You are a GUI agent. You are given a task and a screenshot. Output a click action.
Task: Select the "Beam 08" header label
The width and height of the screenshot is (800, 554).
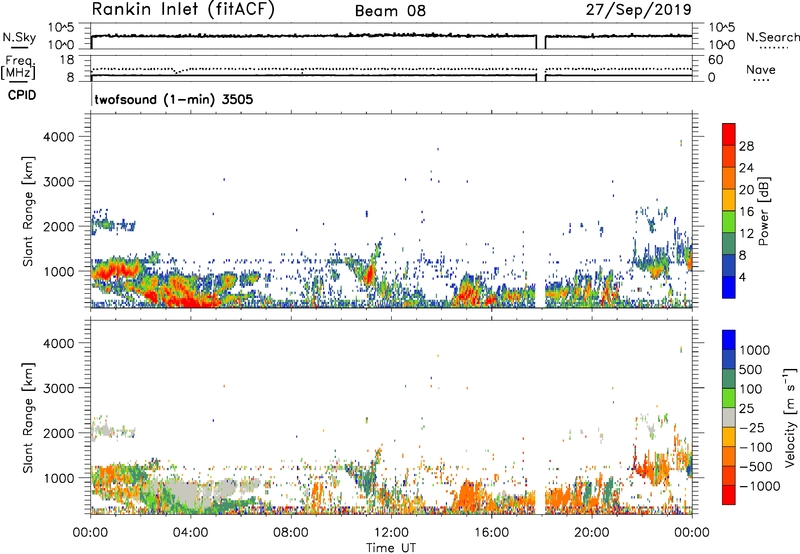390,11
